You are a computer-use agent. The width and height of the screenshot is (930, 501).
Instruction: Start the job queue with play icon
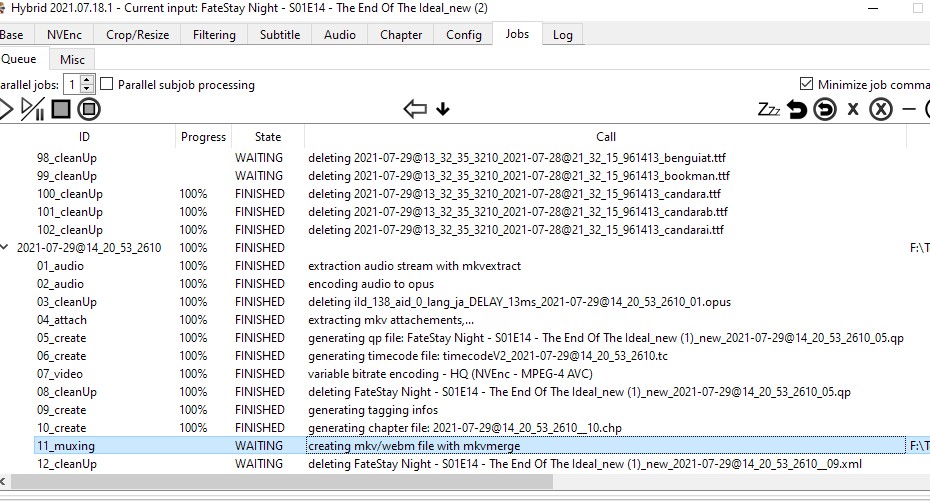[x=5, y=109]
